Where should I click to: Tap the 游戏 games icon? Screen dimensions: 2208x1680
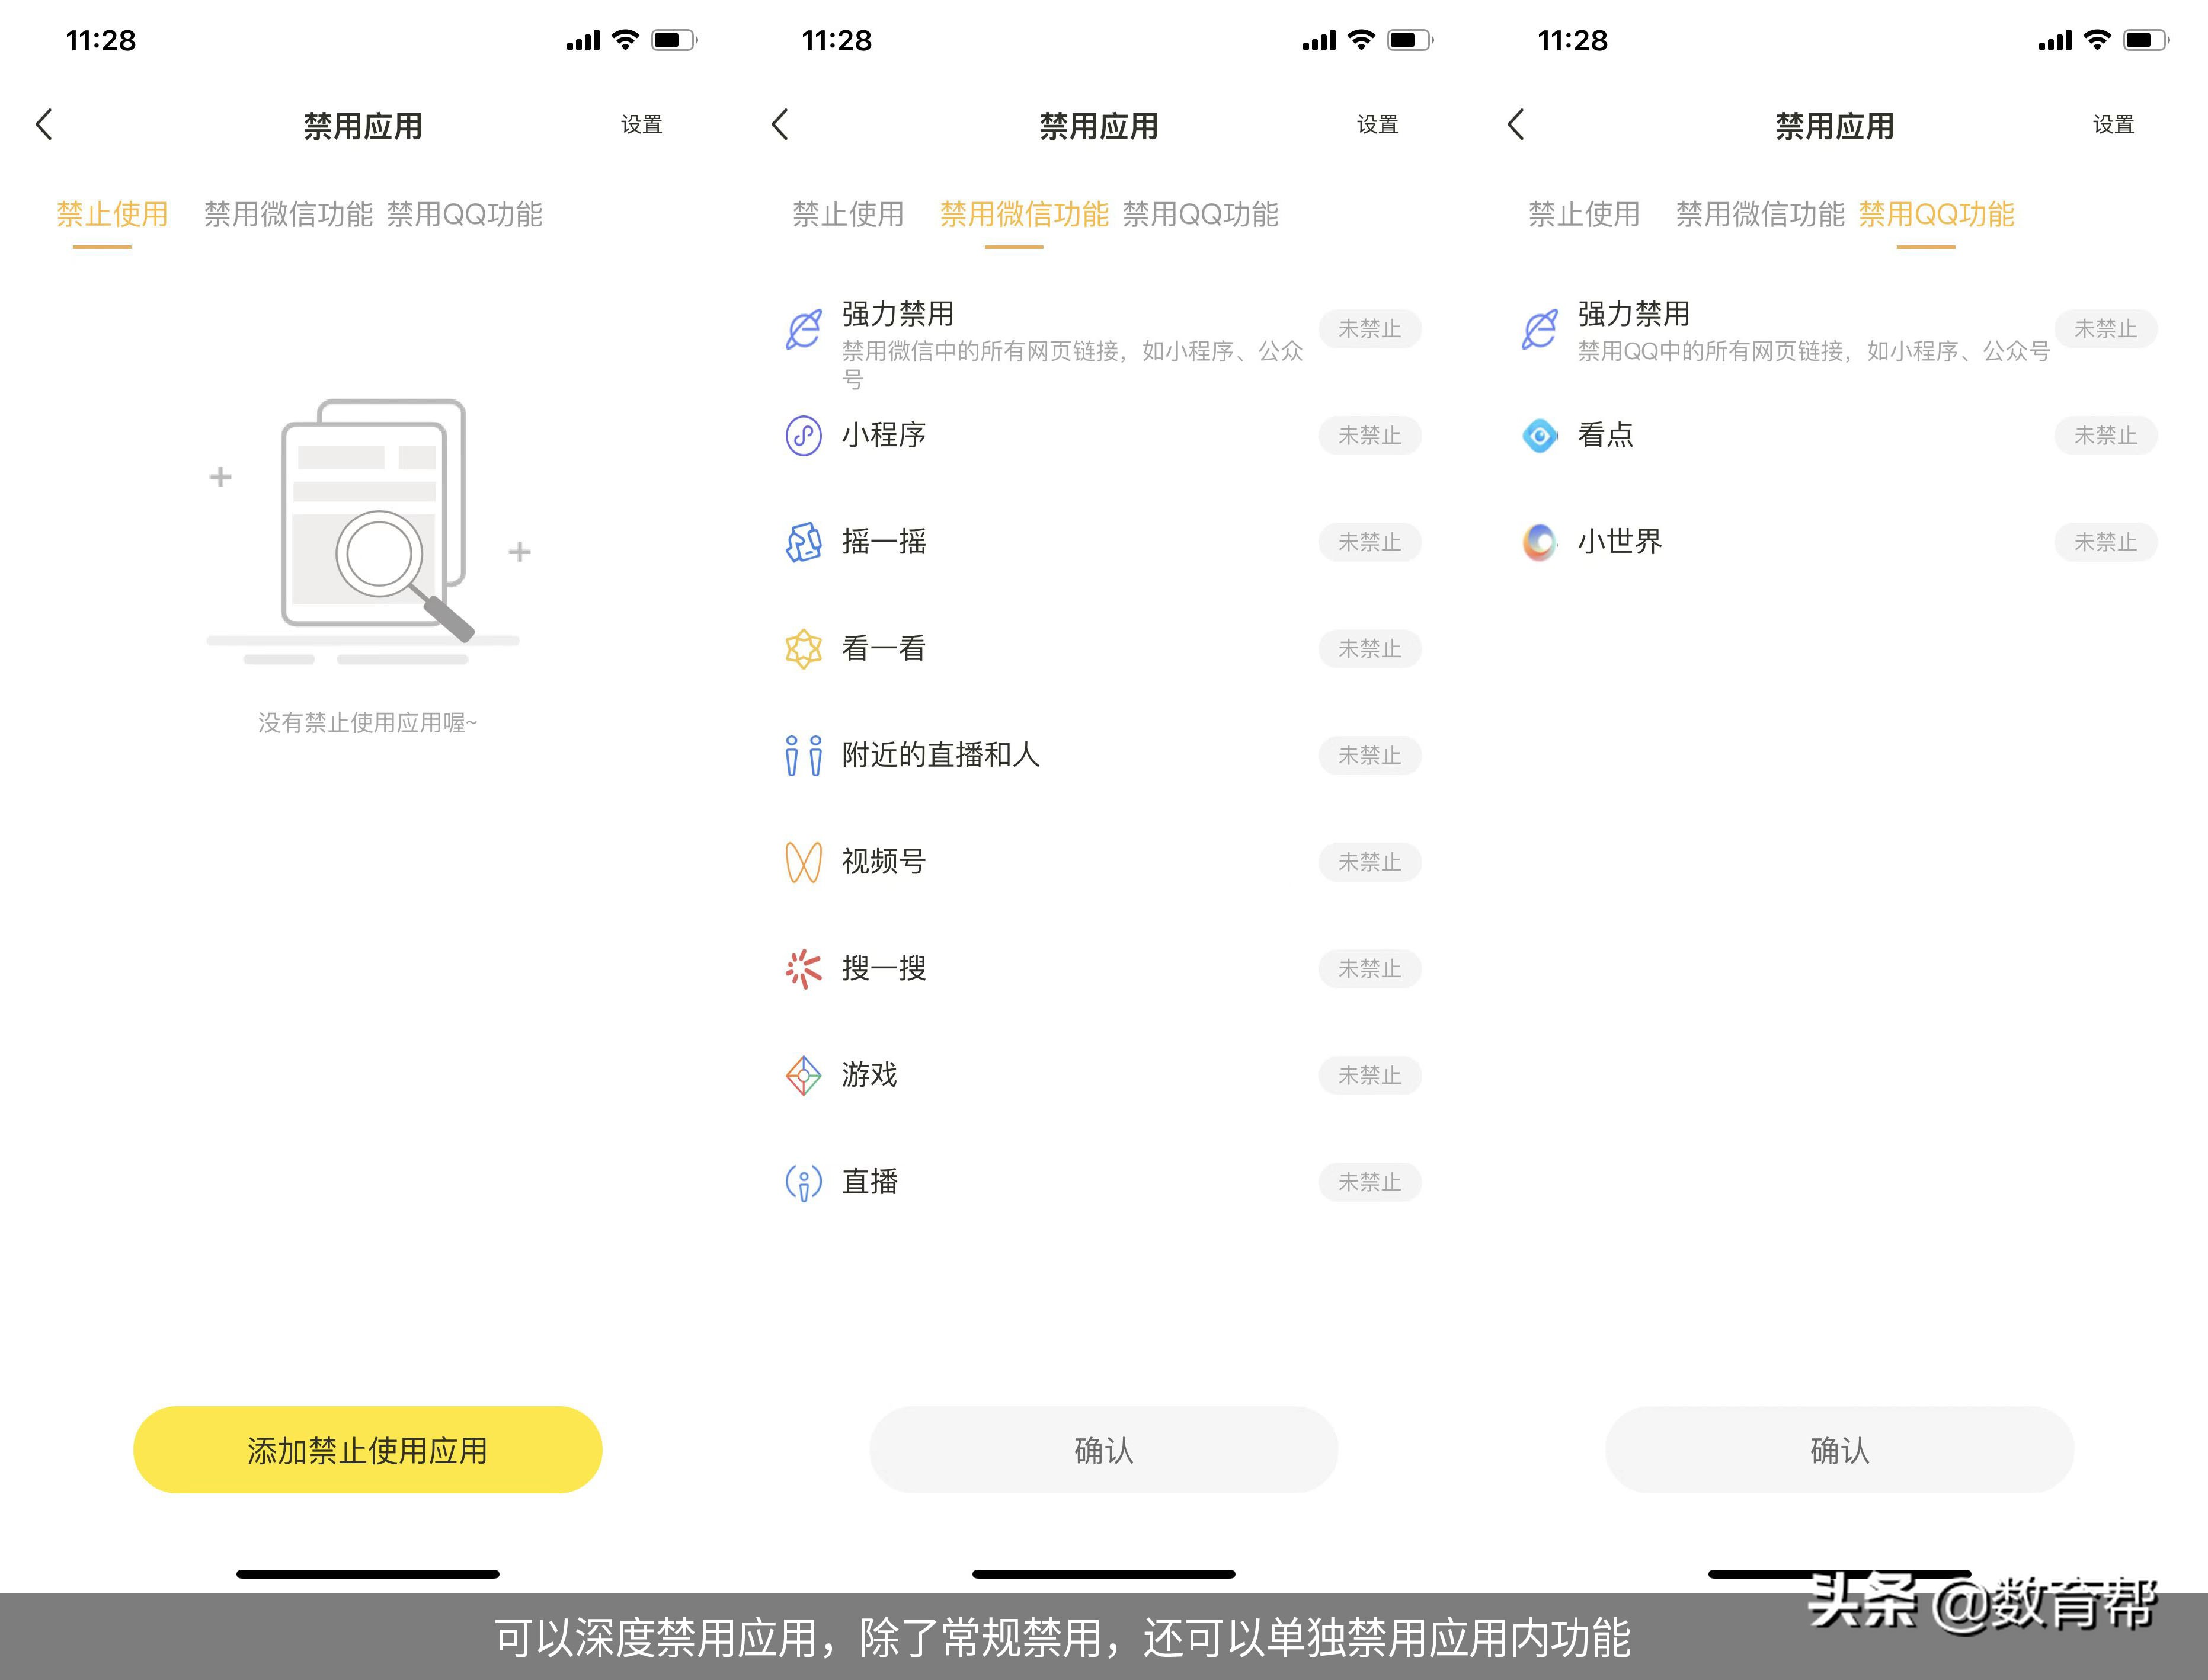pyautogui.click(x=803, y=1075)
